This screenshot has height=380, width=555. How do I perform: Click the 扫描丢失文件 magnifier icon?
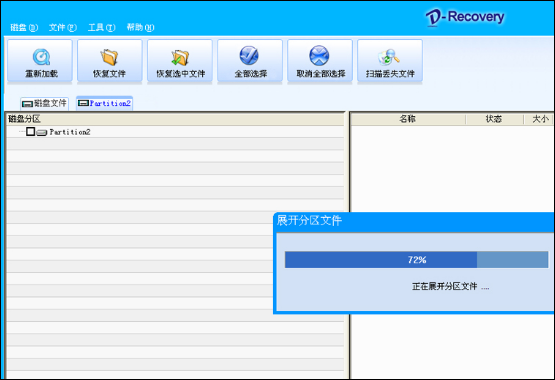(x=389, y=57)
